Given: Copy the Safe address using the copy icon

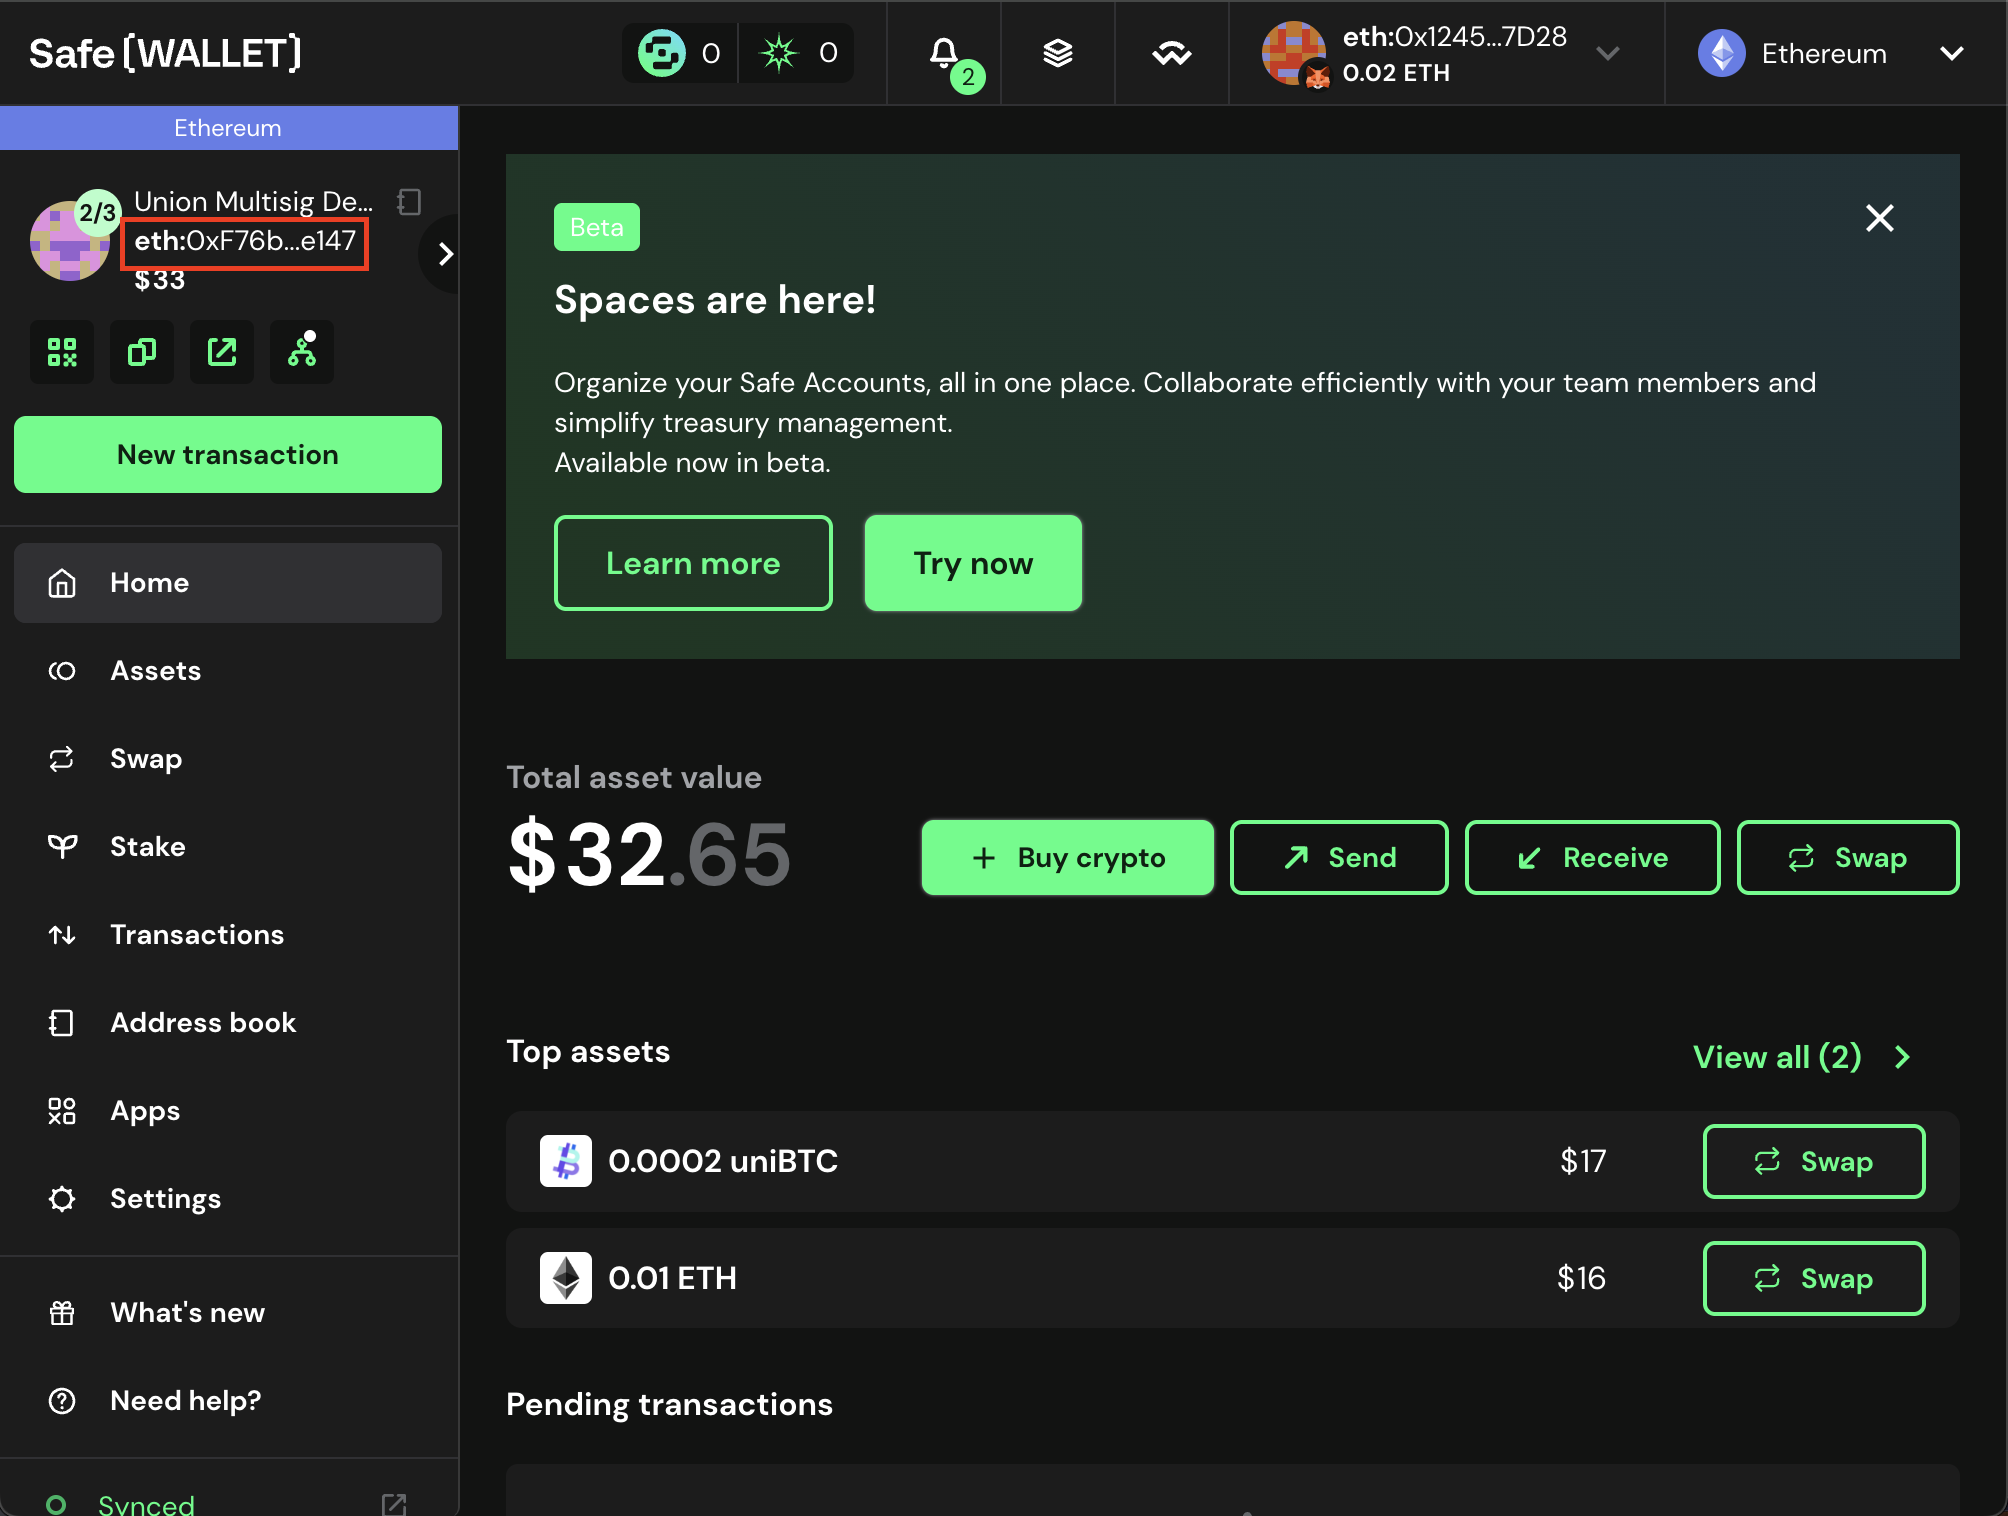Looking at the screenshot, I should pos(141,352).
